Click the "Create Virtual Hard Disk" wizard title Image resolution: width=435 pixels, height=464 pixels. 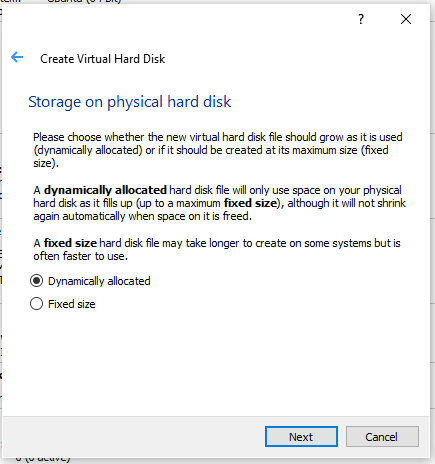(103, 59)
